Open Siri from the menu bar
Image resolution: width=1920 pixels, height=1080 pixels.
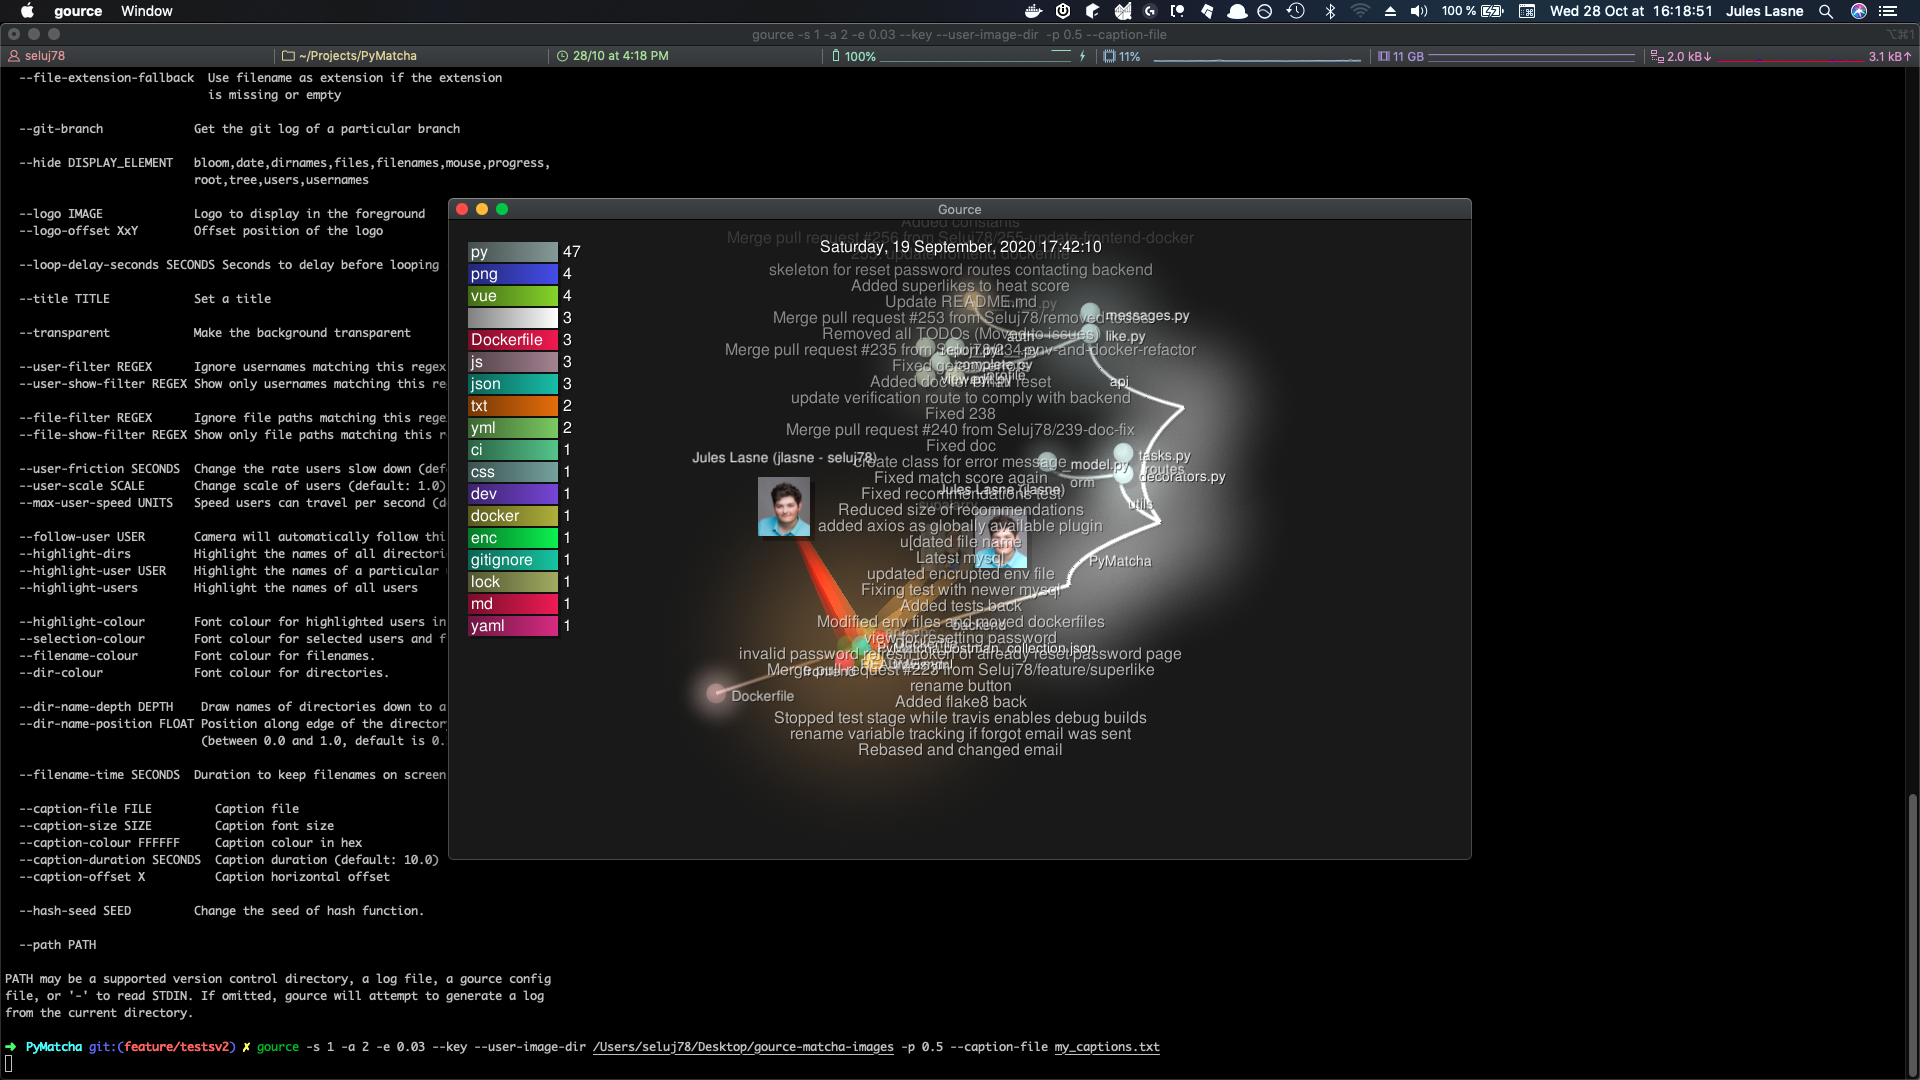[1859, 11]
